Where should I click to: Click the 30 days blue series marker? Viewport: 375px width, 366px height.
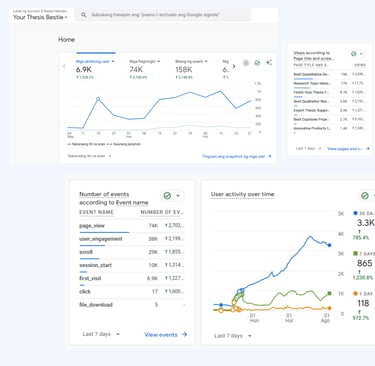tap(355, 213)
